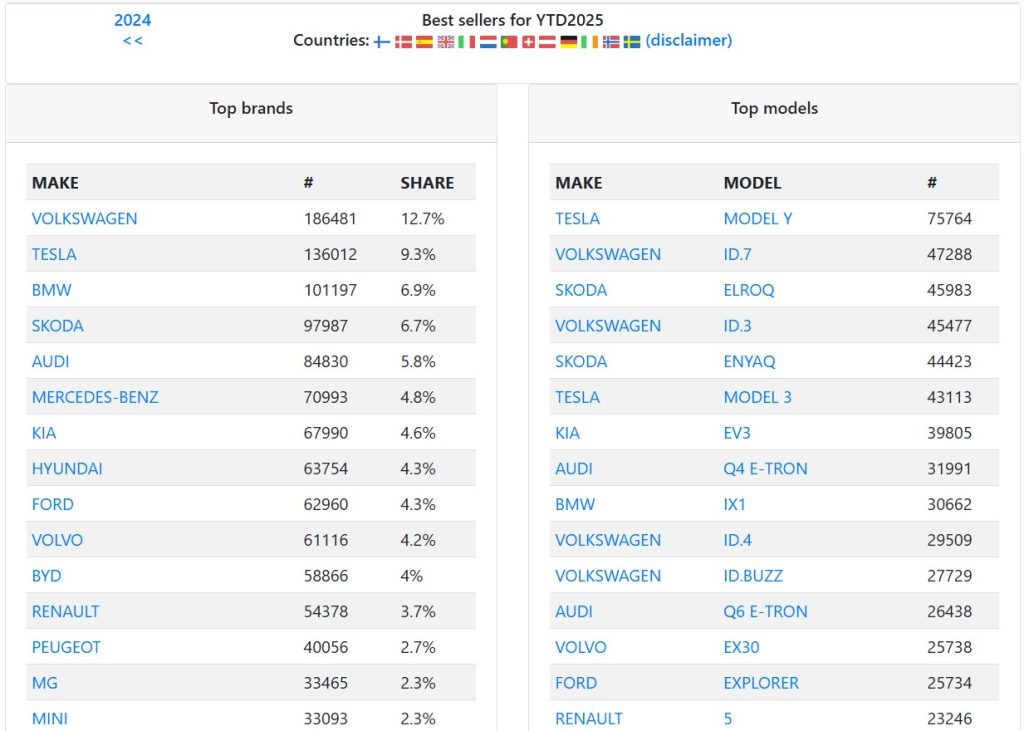Select the Sweden flag icon
The image size is (1024, 731).
click(x=632, y=42)
